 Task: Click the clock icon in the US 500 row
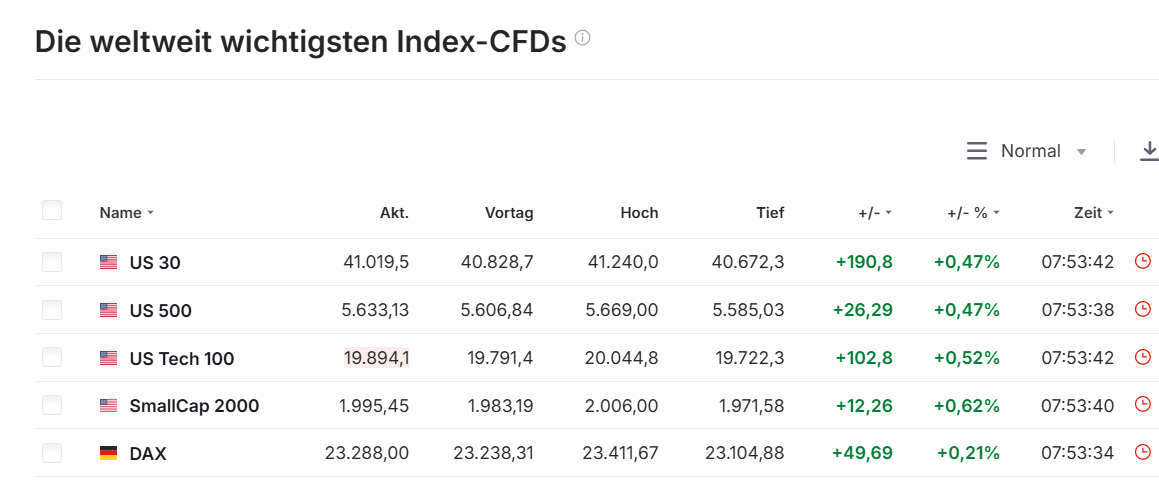click(x=1143, y=309)
